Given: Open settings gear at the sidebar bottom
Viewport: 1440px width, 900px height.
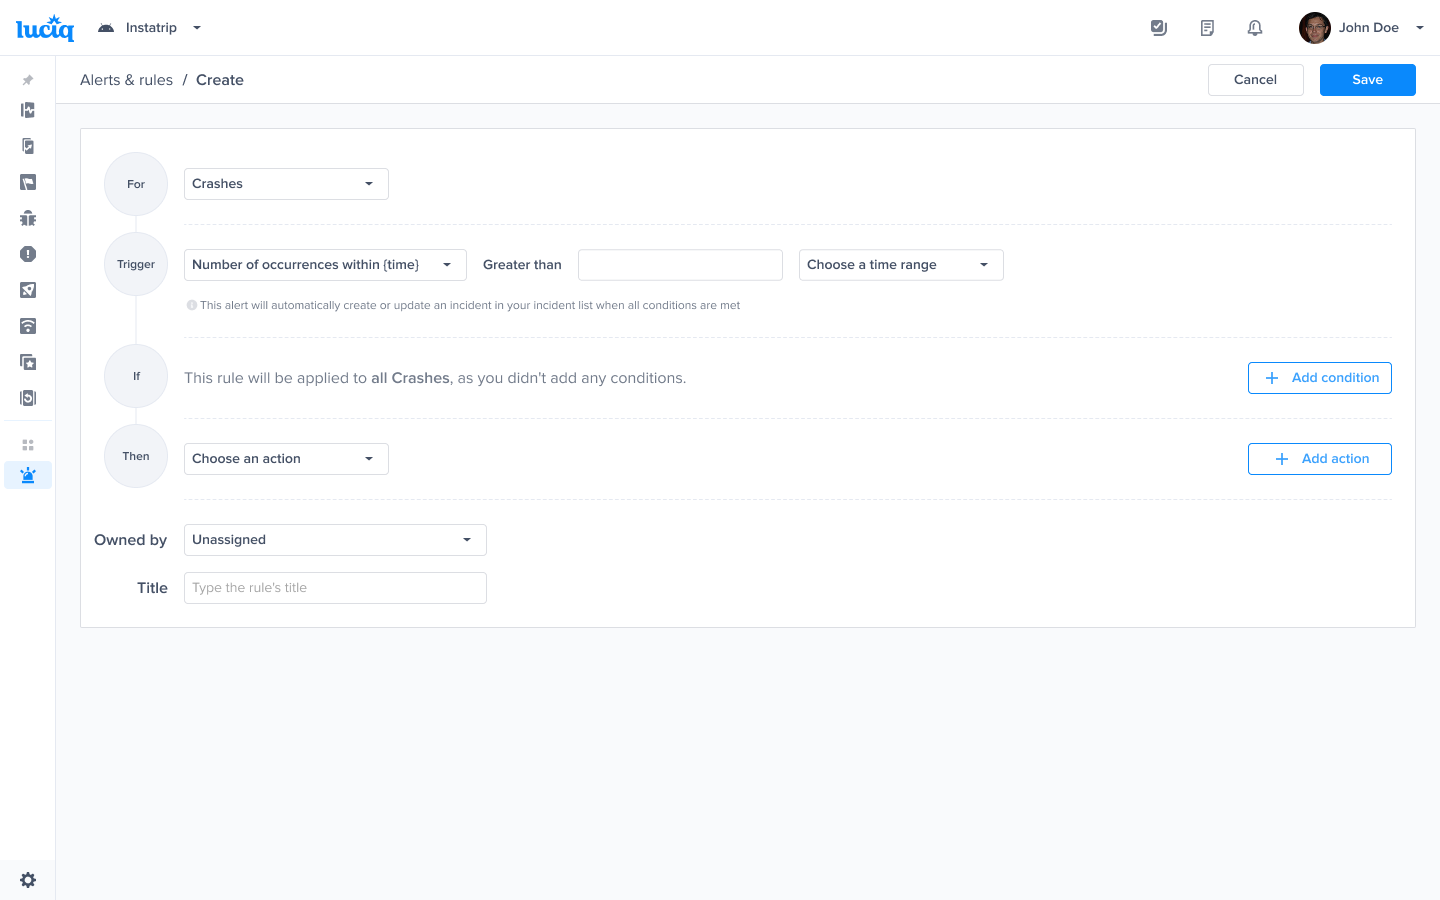Looking at the screenshot, I should [x=28, y=880].
